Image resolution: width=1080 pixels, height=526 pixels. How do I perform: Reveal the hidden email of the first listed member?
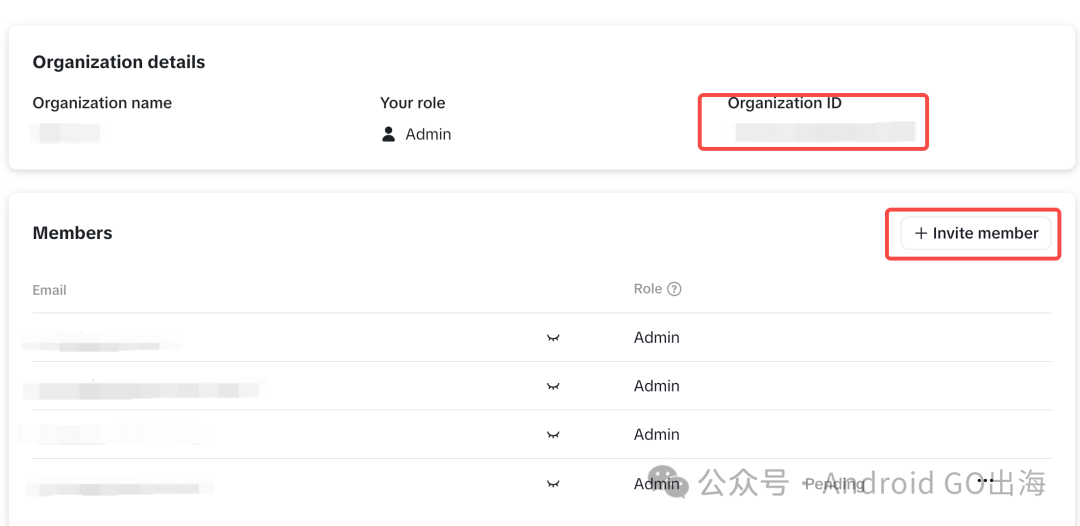click(552, 337)
